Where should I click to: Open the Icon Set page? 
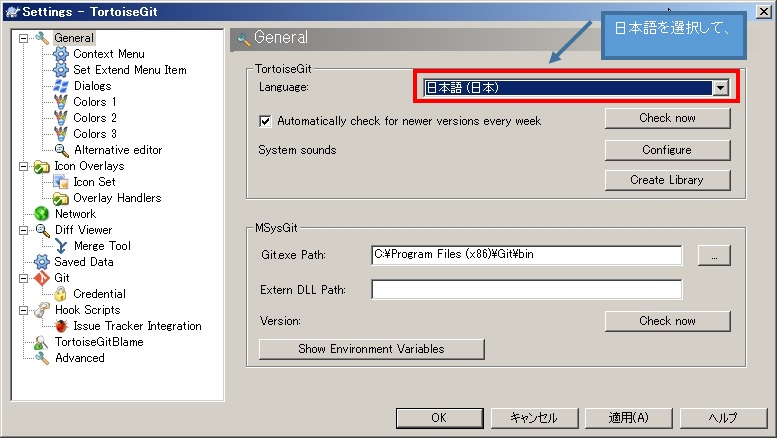click(x=94, y=182)
